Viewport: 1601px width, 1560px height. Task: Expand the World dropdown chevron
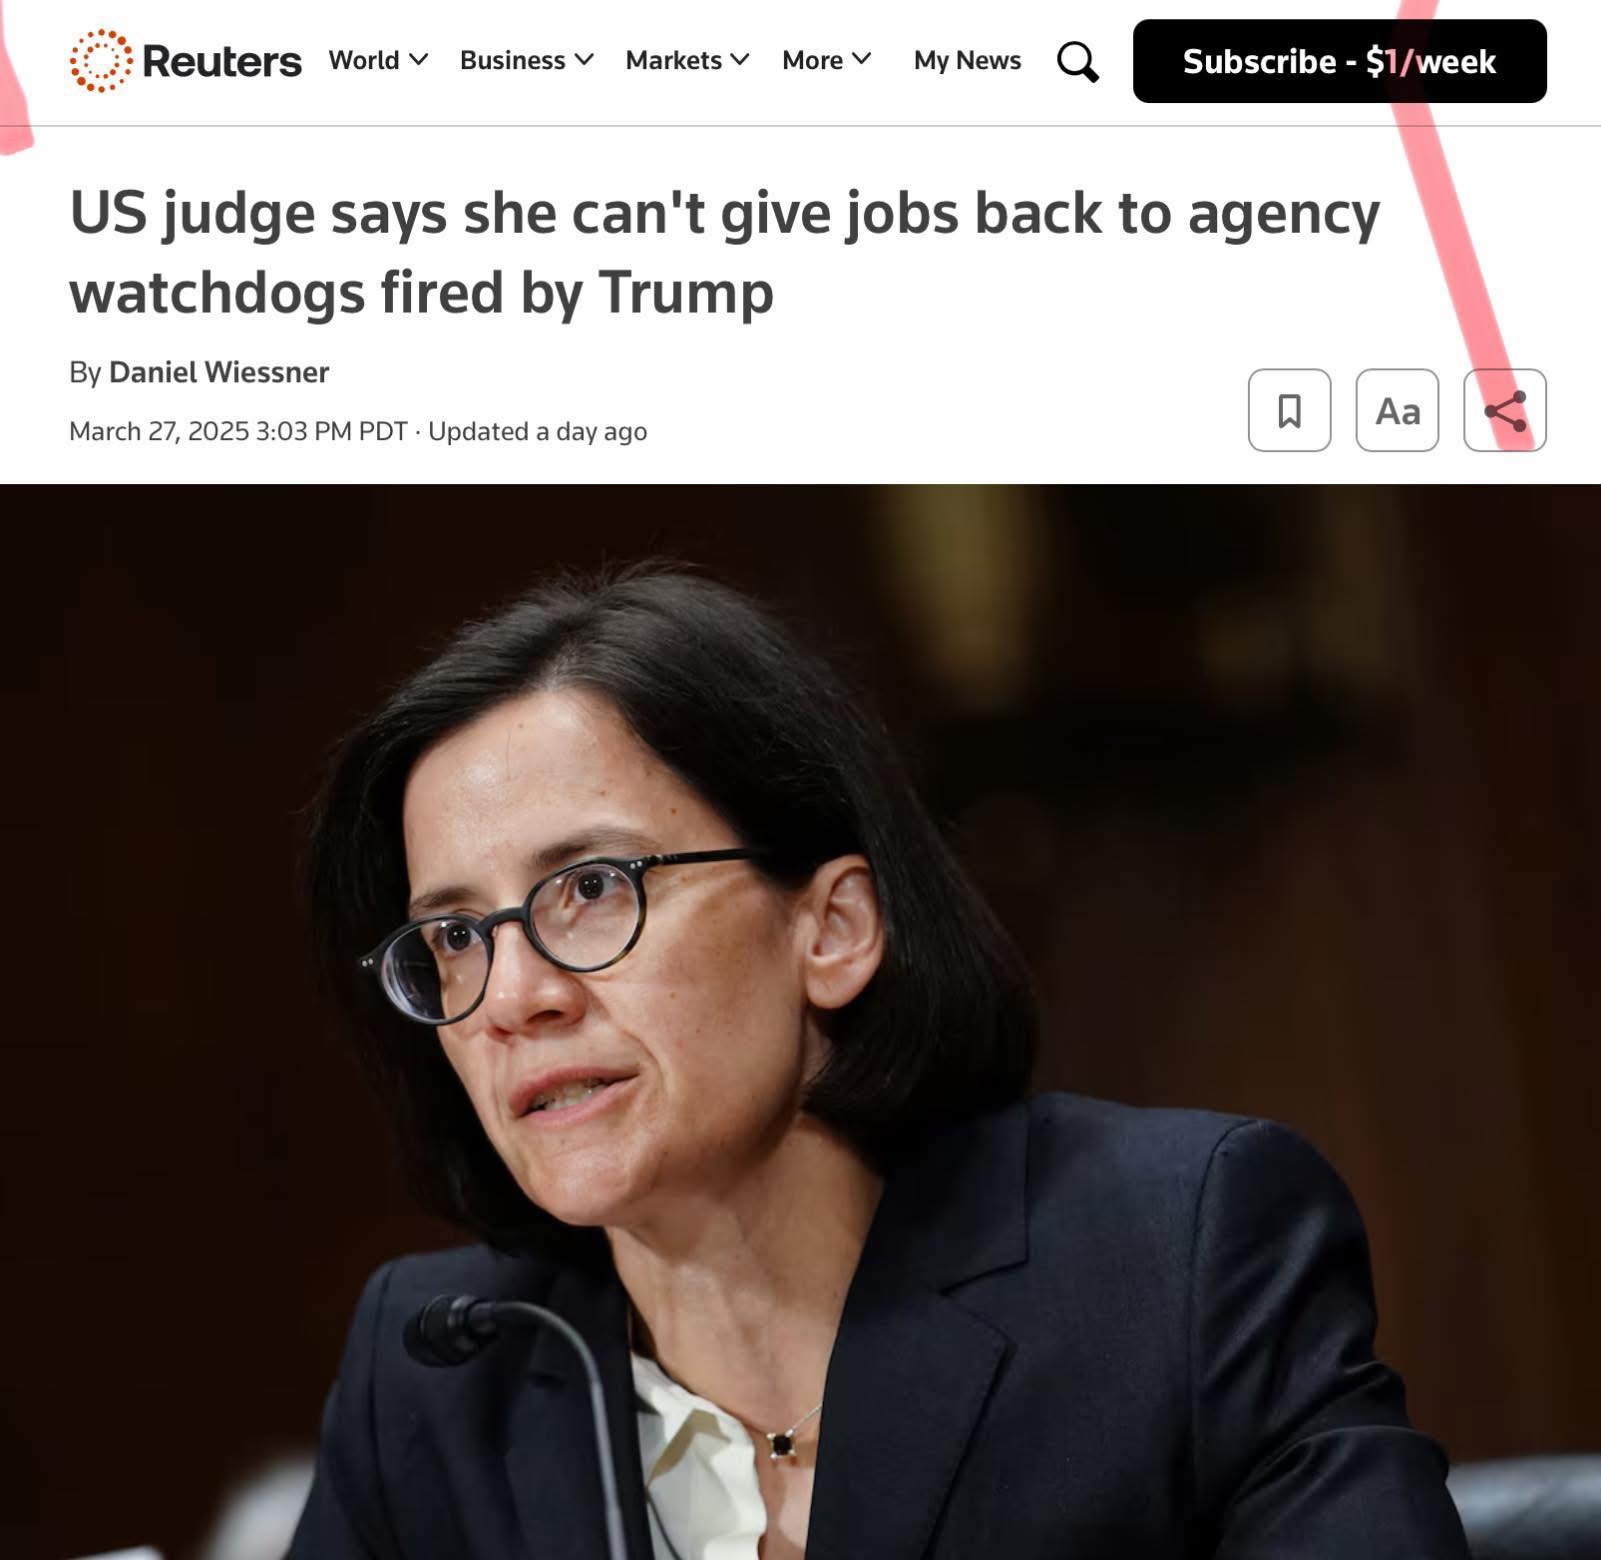[419, 60]
